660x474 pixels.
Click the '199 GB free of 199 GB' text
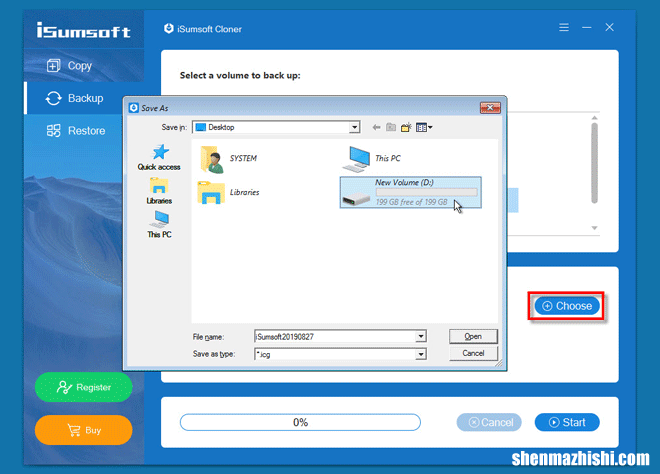(x=411, y=202)
